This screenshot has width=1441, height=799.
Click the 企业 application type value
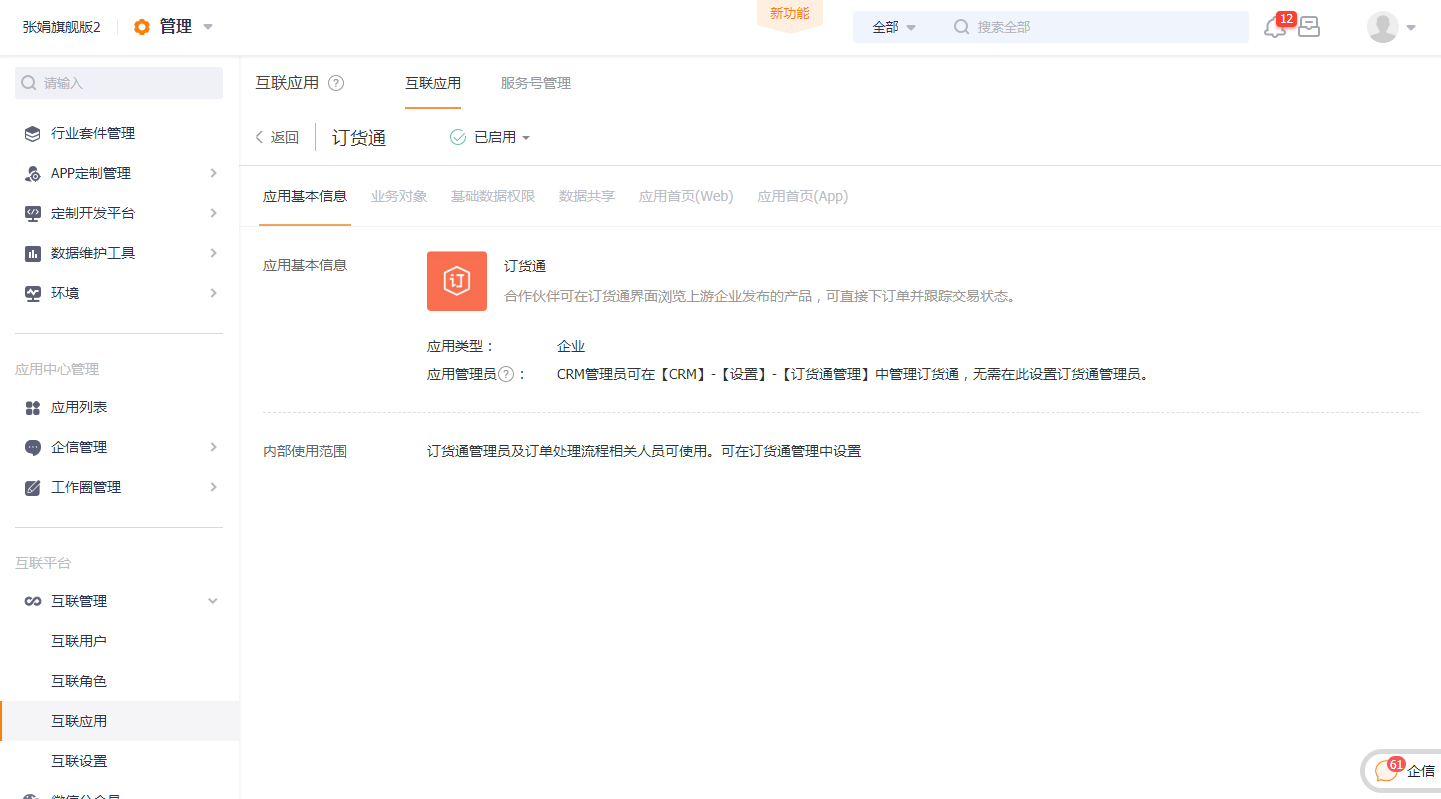571,346
